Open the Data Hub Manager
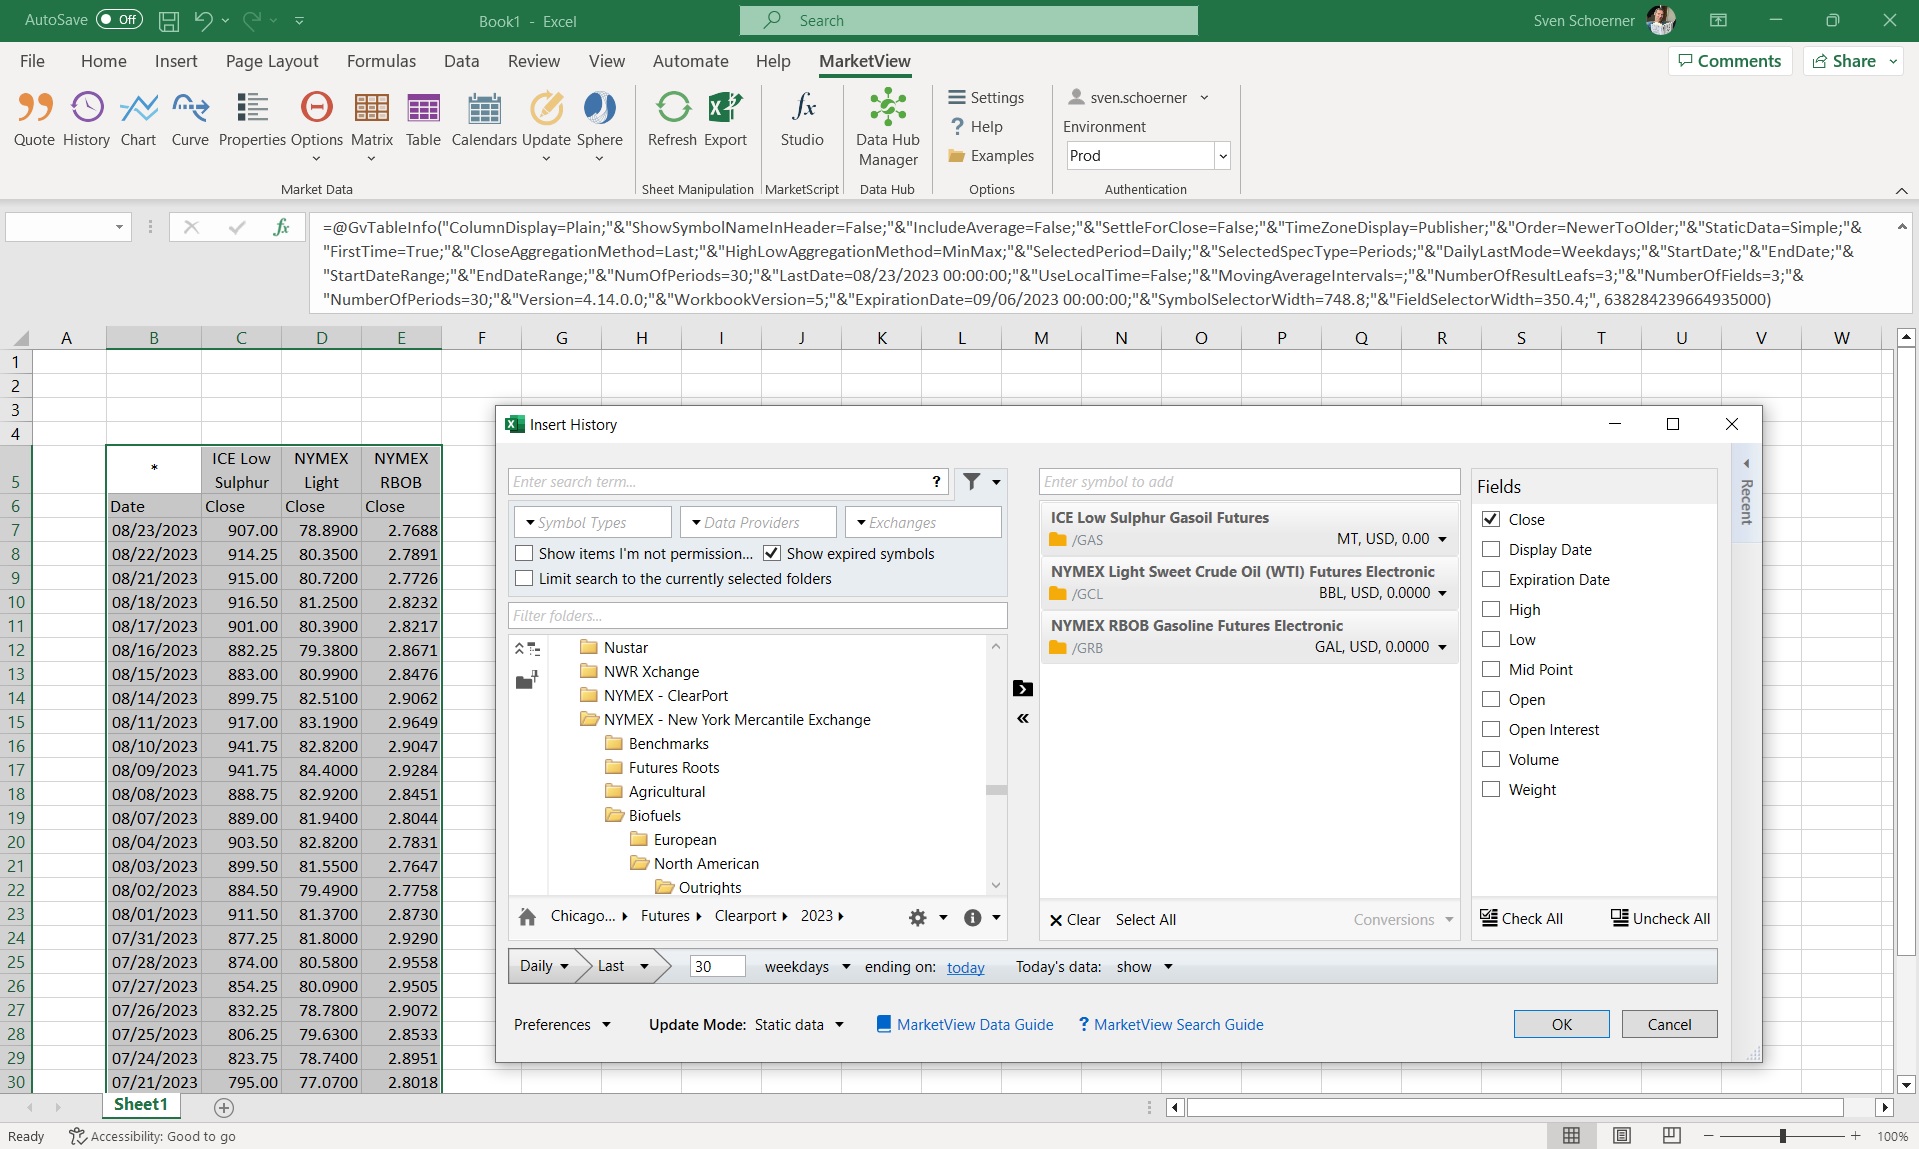The image size is (1919, 1149). tap(887, 128)
